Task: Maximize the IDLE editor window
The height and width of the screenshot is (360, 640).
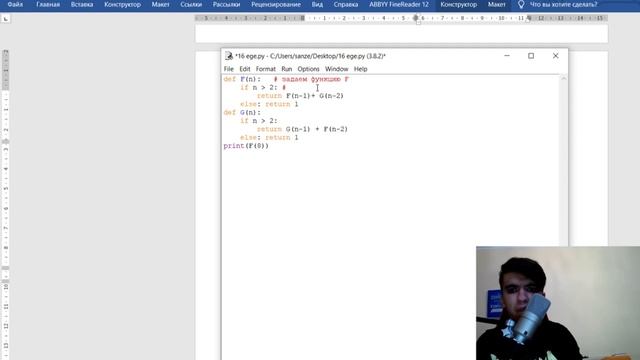Action: click(x=531, y=56)
